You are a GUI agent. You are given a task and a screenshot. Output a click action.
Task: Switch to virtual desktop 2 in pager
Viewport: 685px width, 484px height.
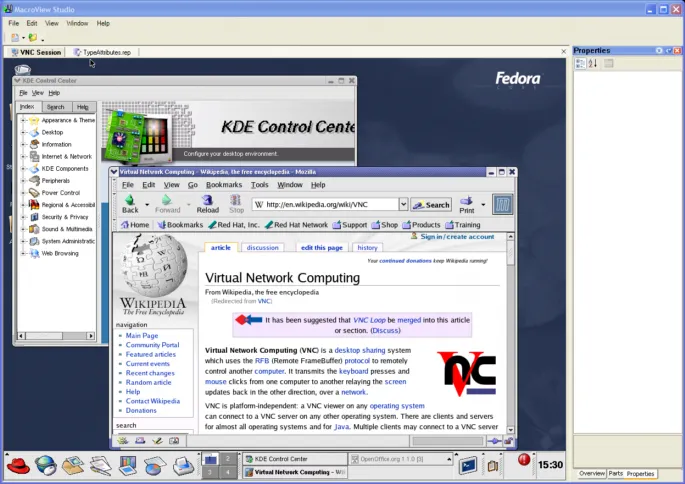click(229, 459)
